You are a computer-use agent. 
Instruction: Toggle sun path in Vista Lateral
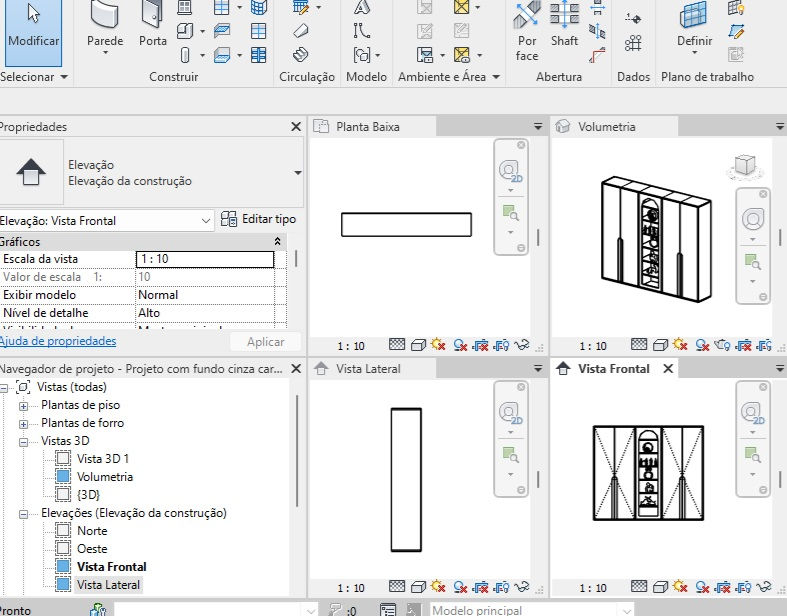click(438, 586)
